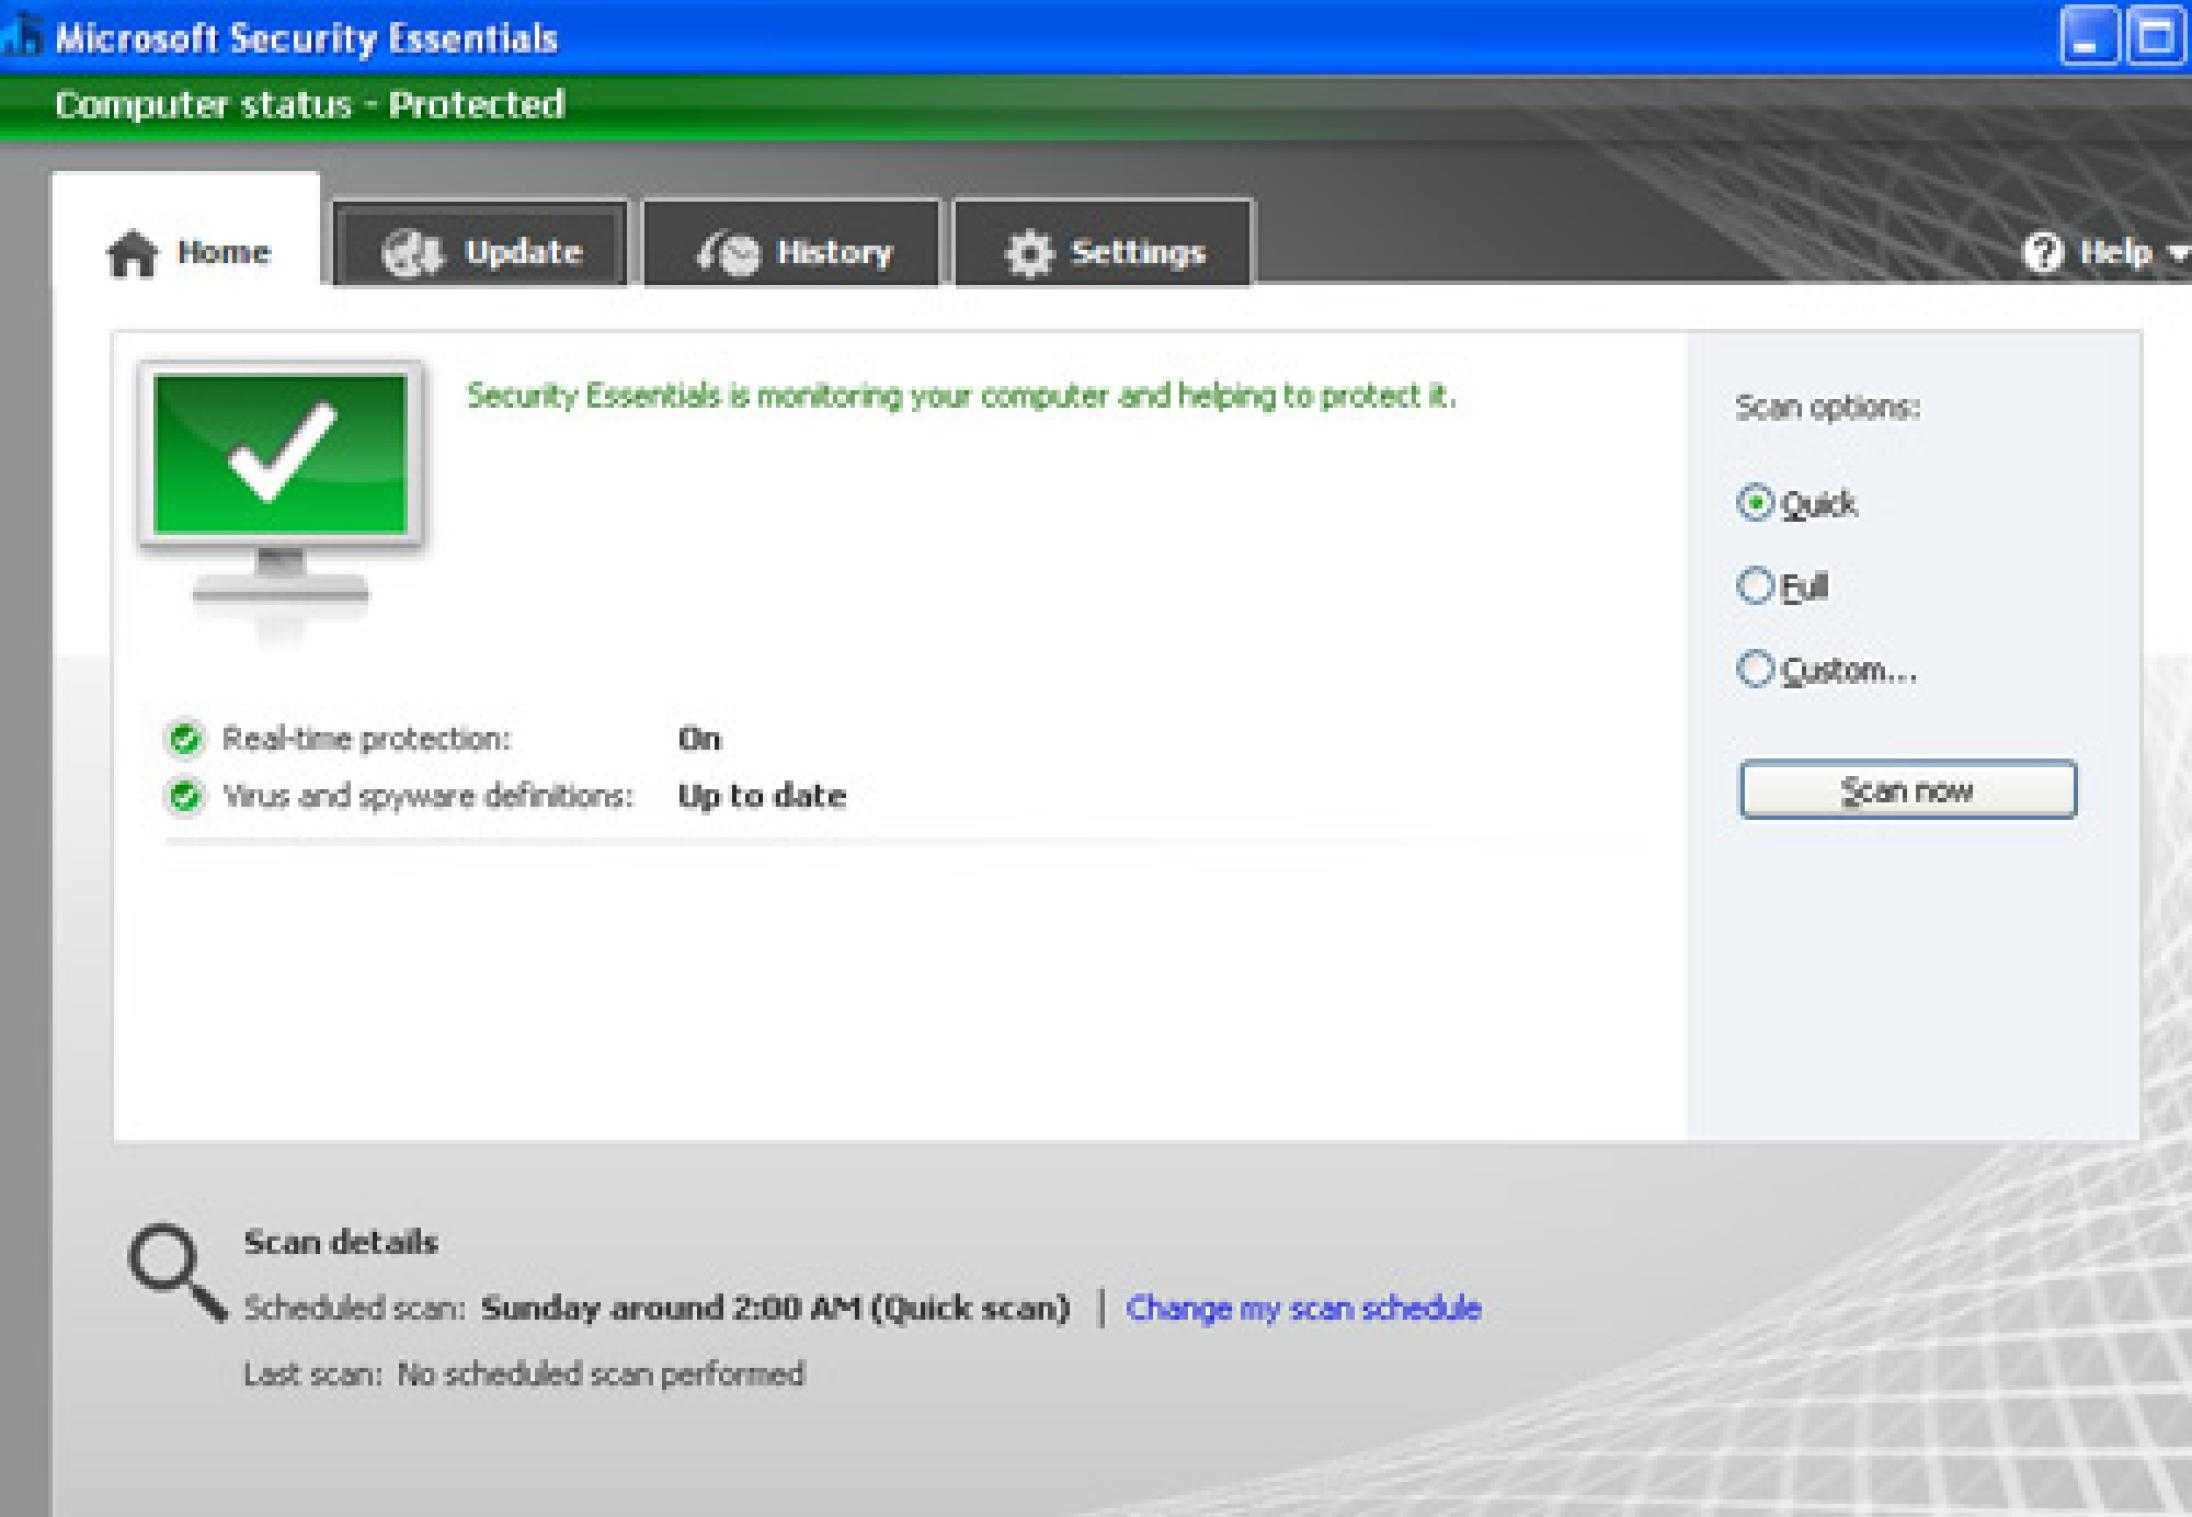2192x1517 pixels.
Task: Click the Help question mark icon
Action: point(2042,253)
